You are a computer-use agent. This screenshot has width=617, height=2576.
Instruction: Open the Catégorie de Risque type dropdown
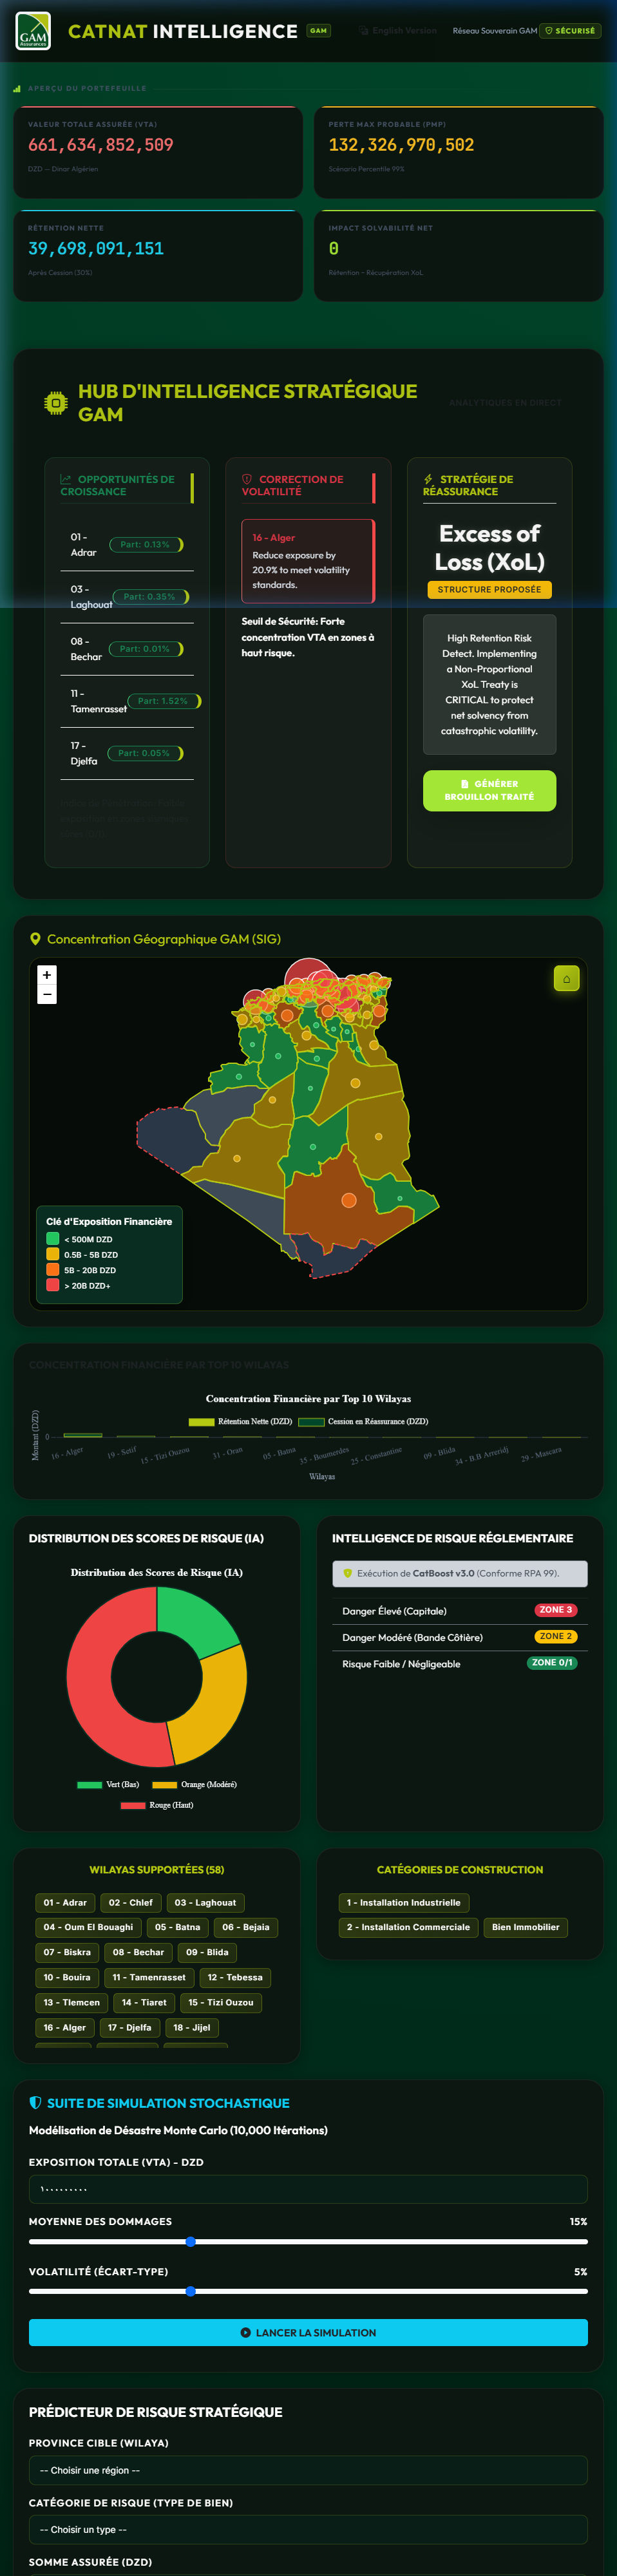pos(308,2529)
